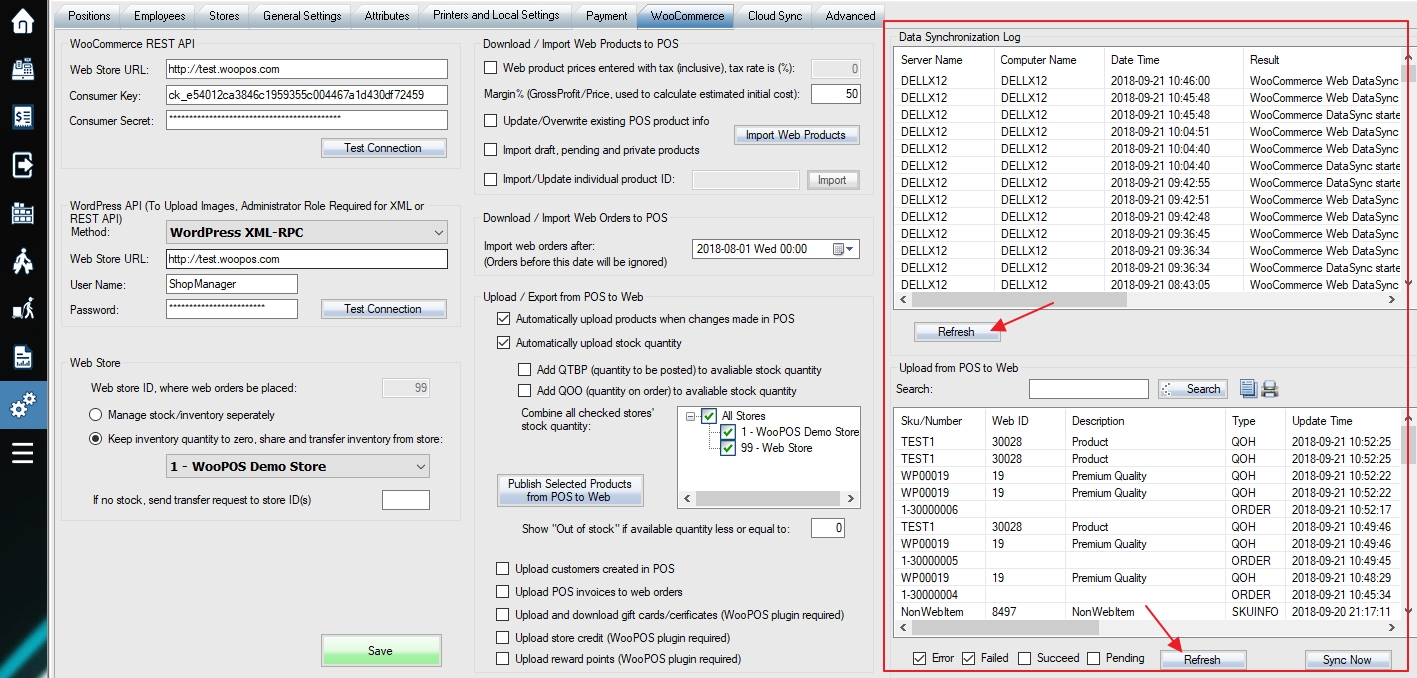Open the store building sidebar icon

click(x=23, y=213)
